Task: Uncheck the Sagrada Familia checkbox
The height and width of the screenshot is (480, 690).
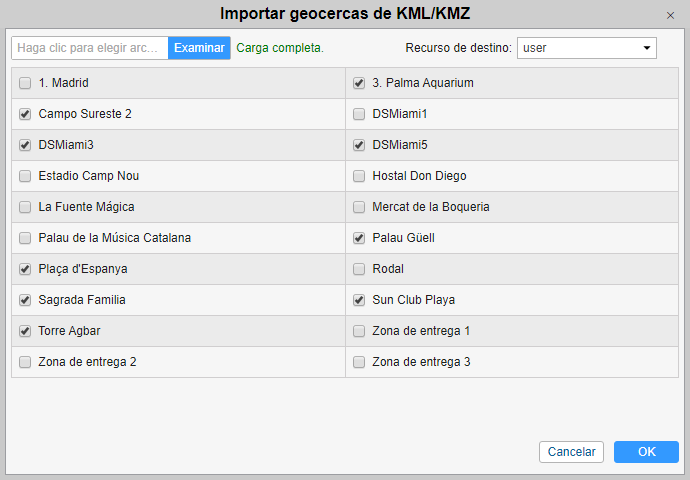Action: (25, 301)
